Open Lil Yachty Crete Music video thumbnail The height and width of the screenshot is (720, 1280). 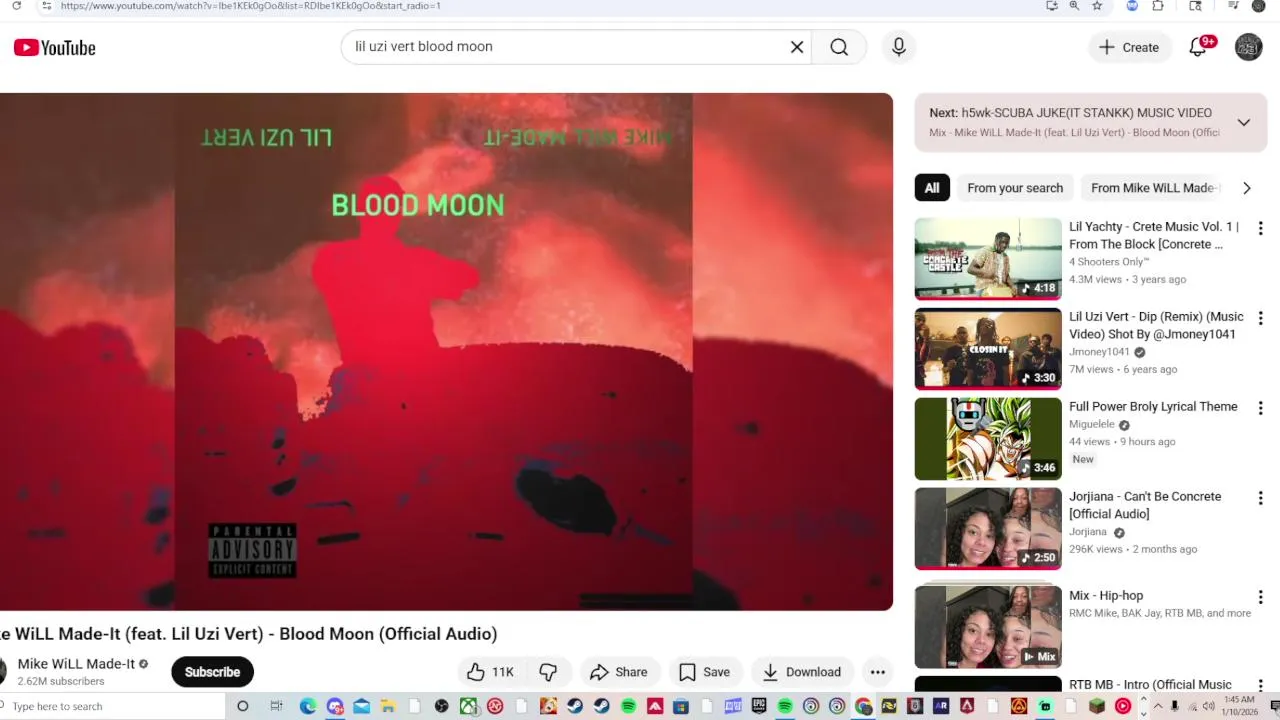(988, 259)
